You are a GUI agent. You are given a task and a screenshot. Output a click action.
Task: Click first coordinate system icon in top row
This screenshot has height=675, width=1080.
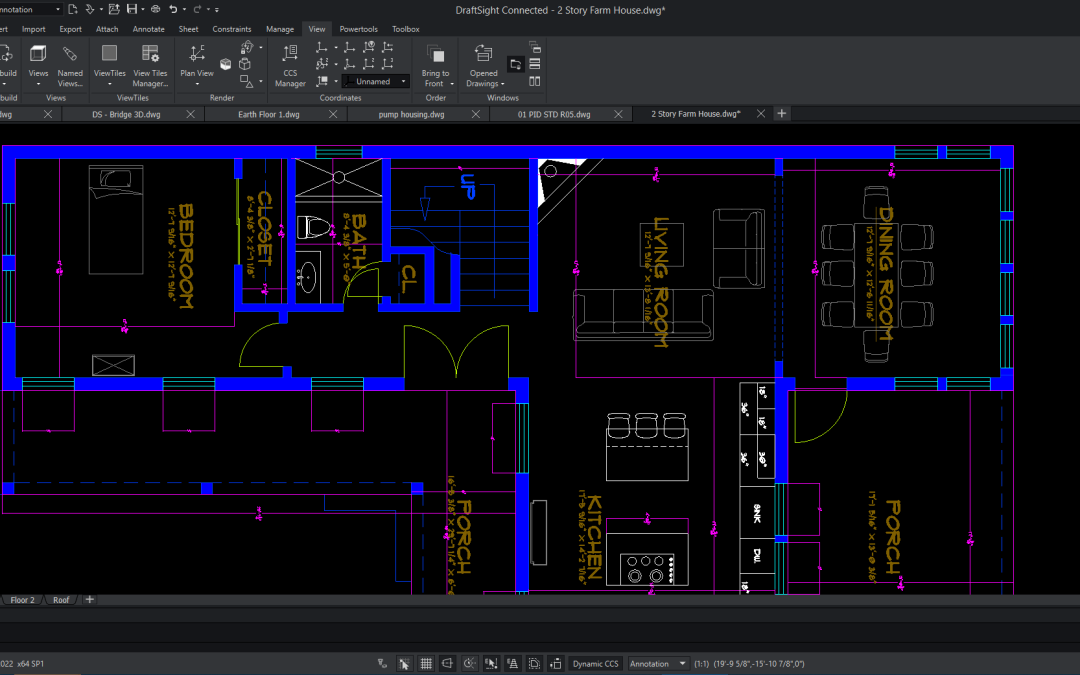pyautogui.click(x=322, y=47)
